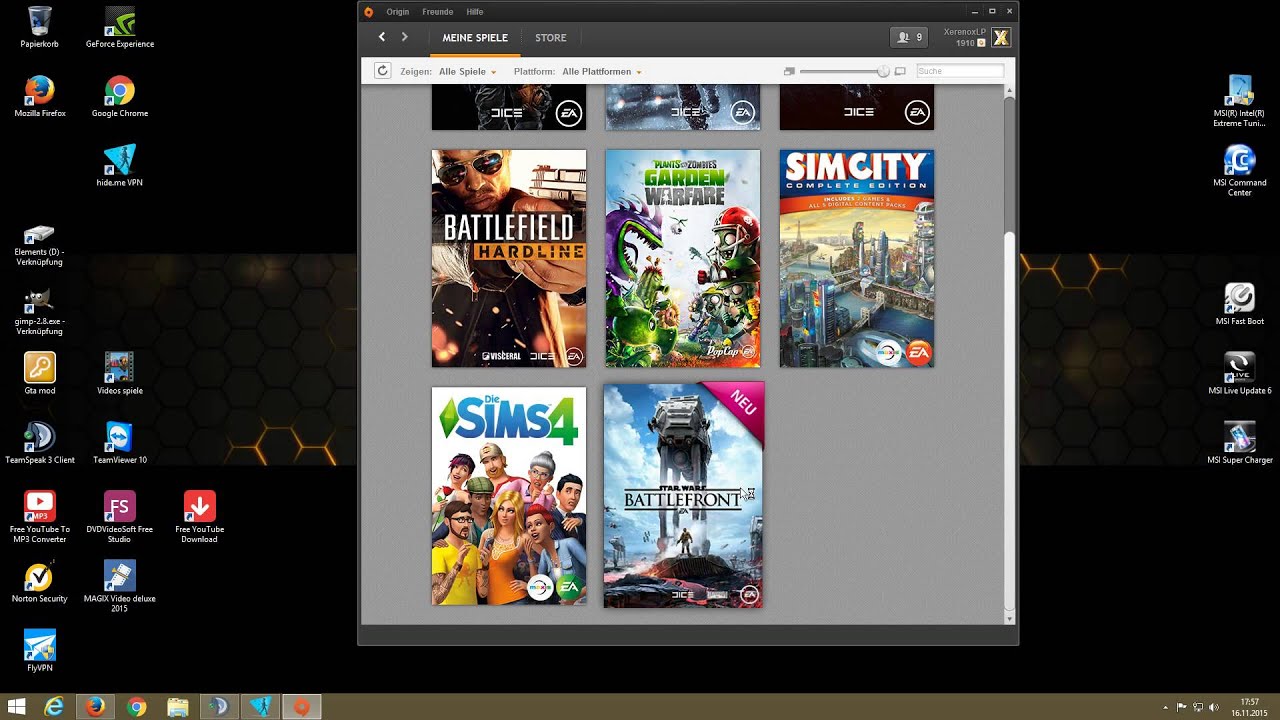Click the Origin points coin icon next to 1910
Screen dimensions: 1280x720
point(981,43)
